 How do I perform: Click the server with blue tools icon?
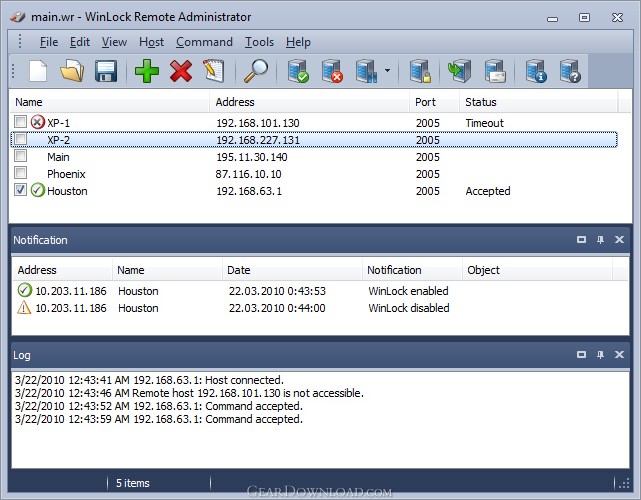point(366,71)
